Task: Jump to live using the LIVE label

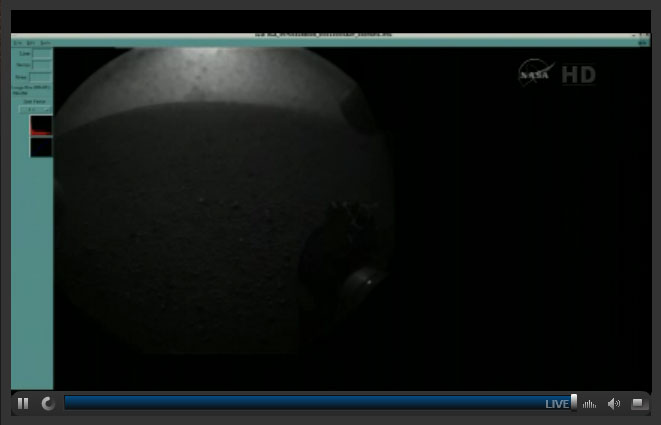Action: coord(556,403)
